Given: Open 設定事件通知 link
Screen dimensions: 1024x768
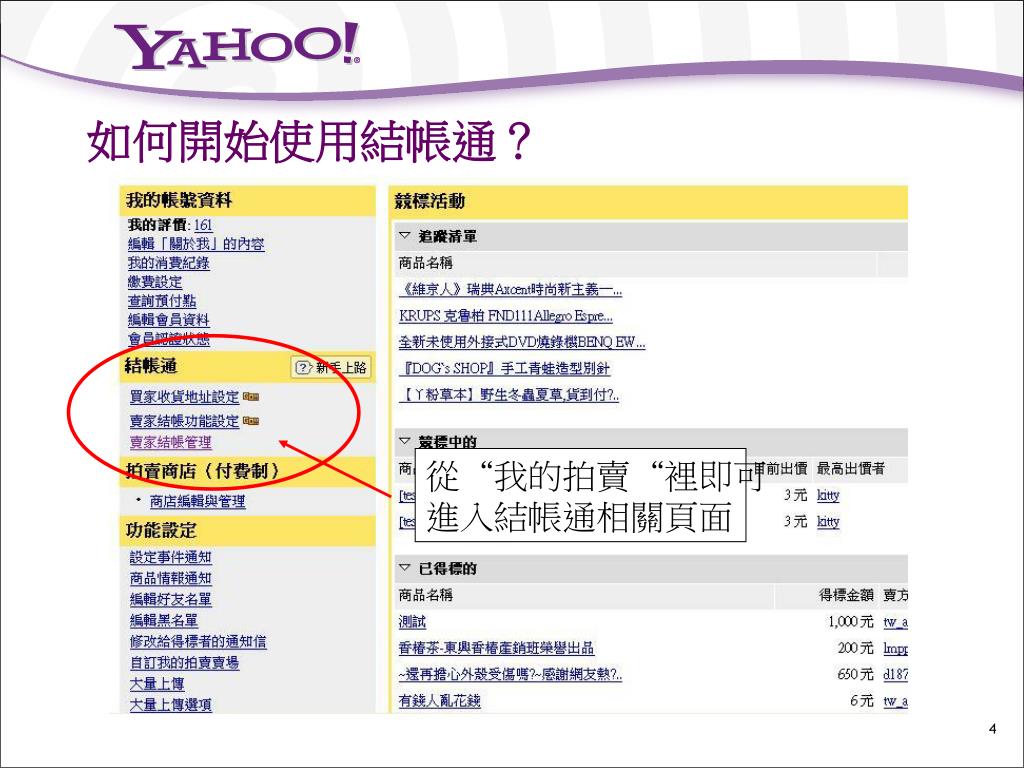Looking at the screenshot, I should coord(170,557).
